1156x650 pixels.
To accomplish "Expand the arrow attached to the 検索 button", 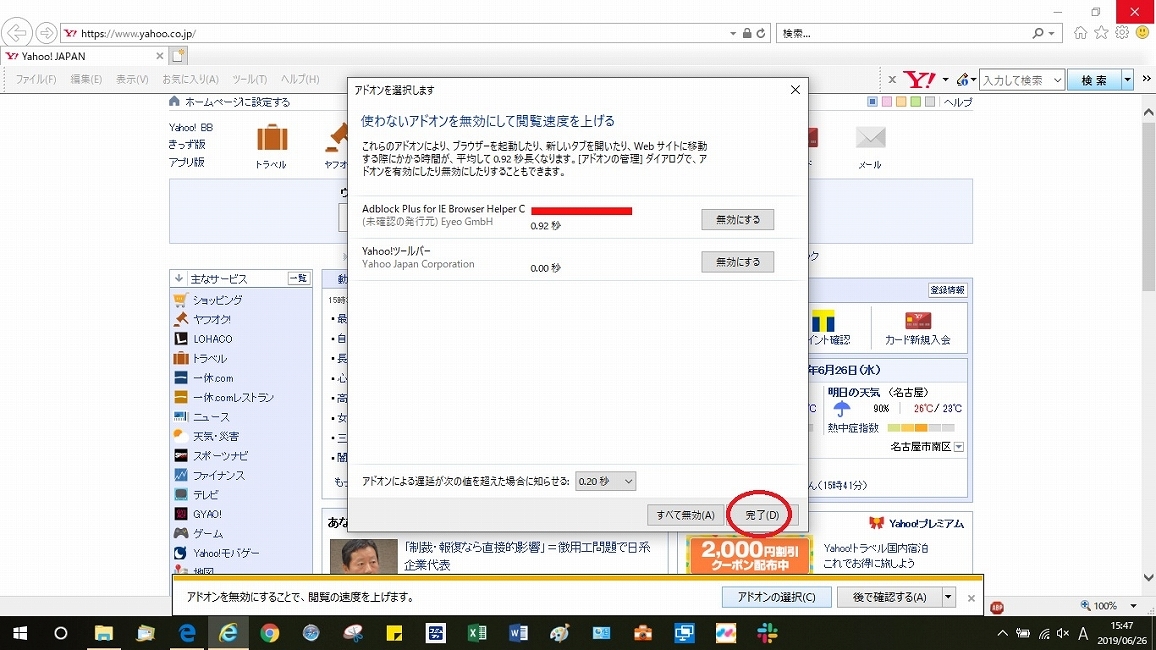I will tap(1127, 80).
